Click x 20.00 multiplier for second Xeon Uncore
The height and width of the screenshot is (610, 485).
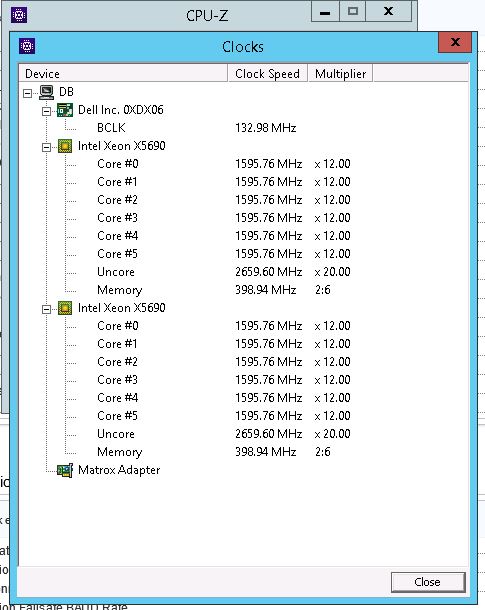(x=333, y=434)
